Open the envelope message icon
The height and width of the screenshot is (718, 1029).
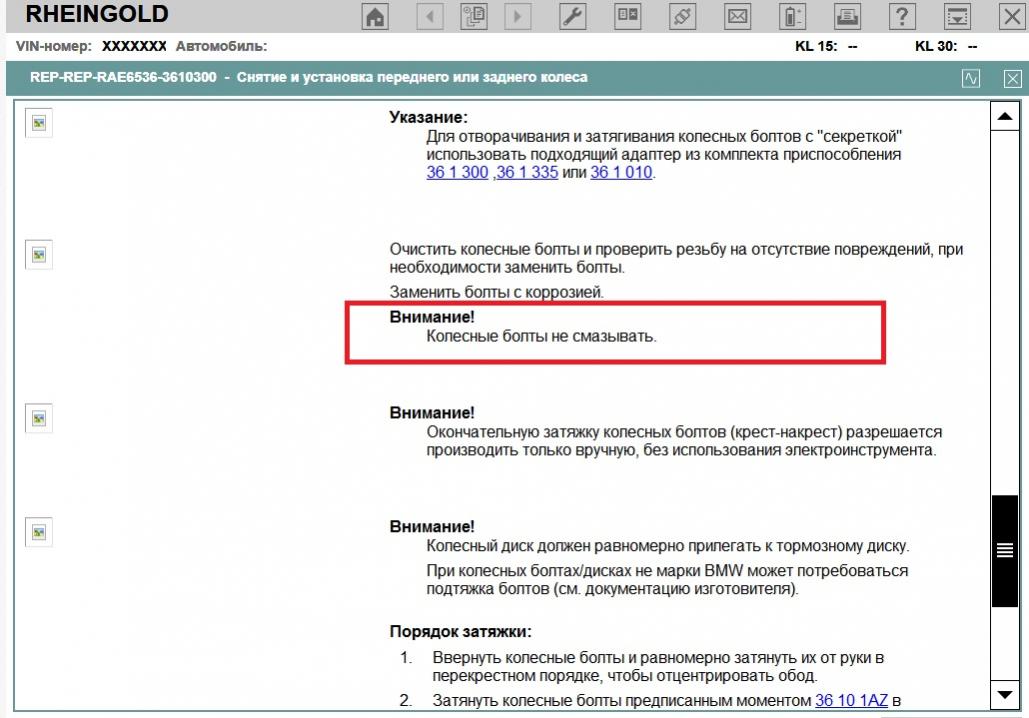pyautogui.click(x=738, y=17)
